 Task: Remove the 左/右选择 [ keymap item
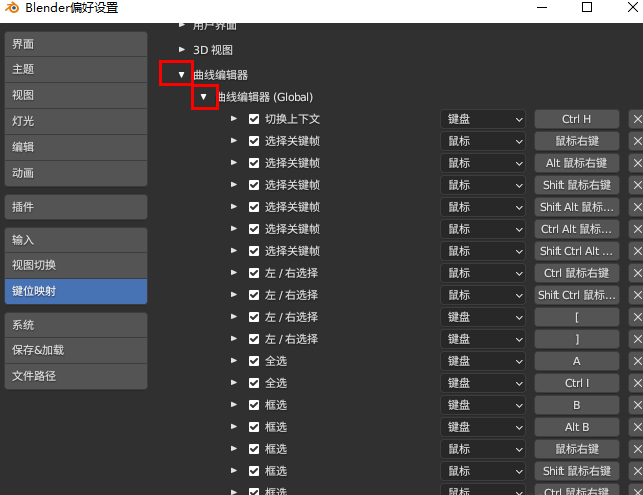click(637, 317)
